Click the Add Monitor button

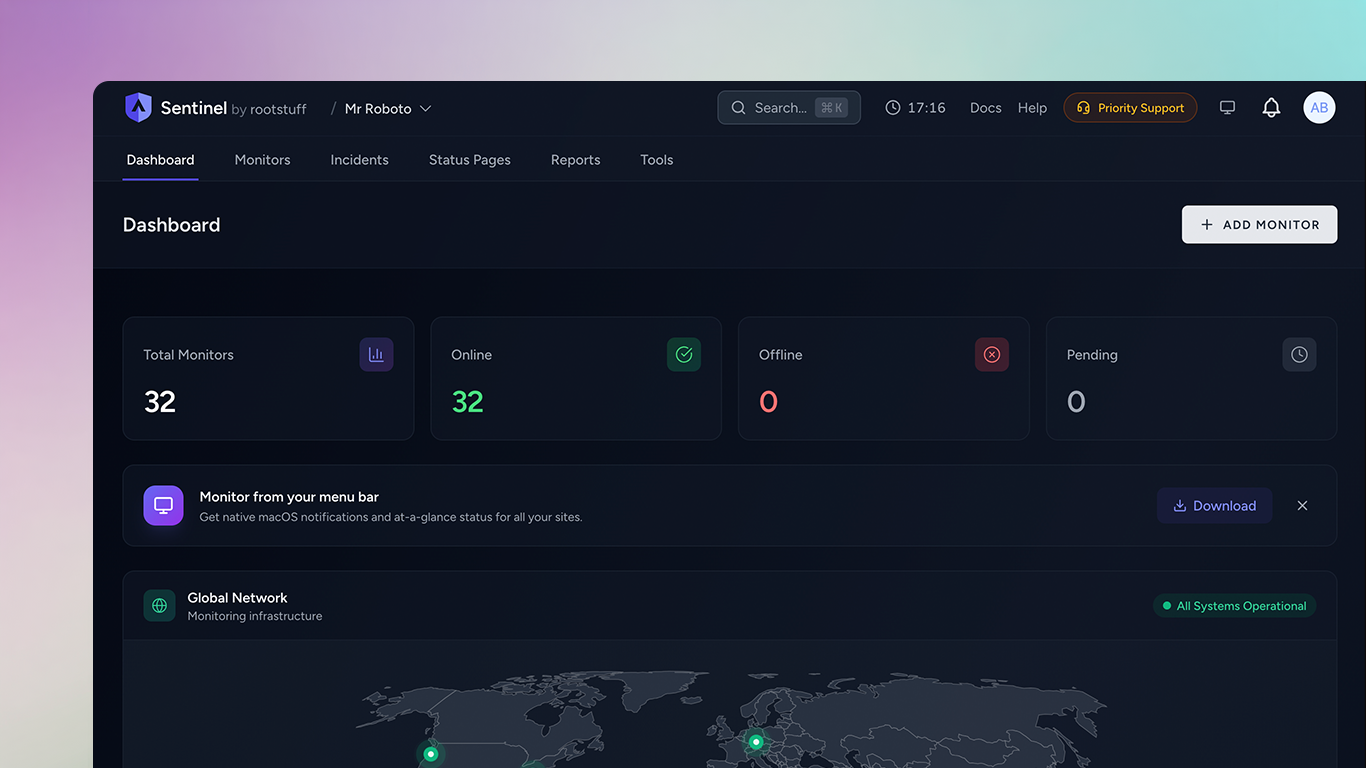pyautogui.click(x=1259, y=225)
